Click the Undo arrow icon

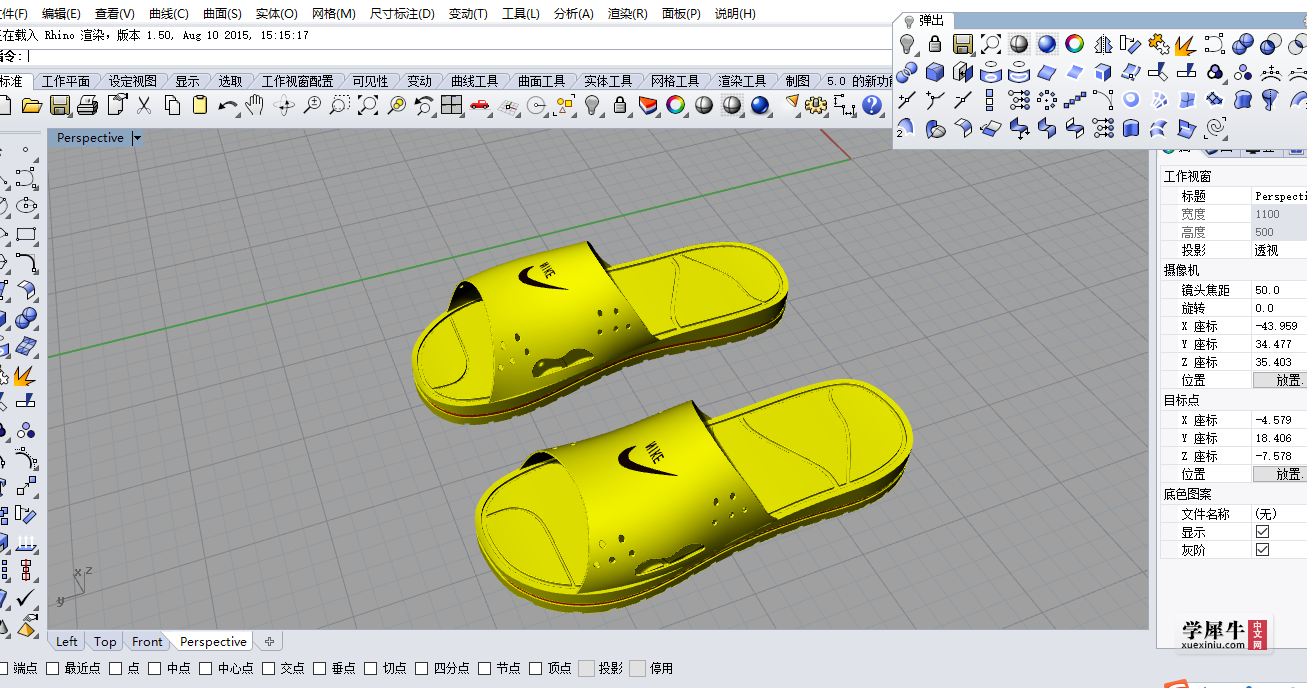(x=228, y=105)
